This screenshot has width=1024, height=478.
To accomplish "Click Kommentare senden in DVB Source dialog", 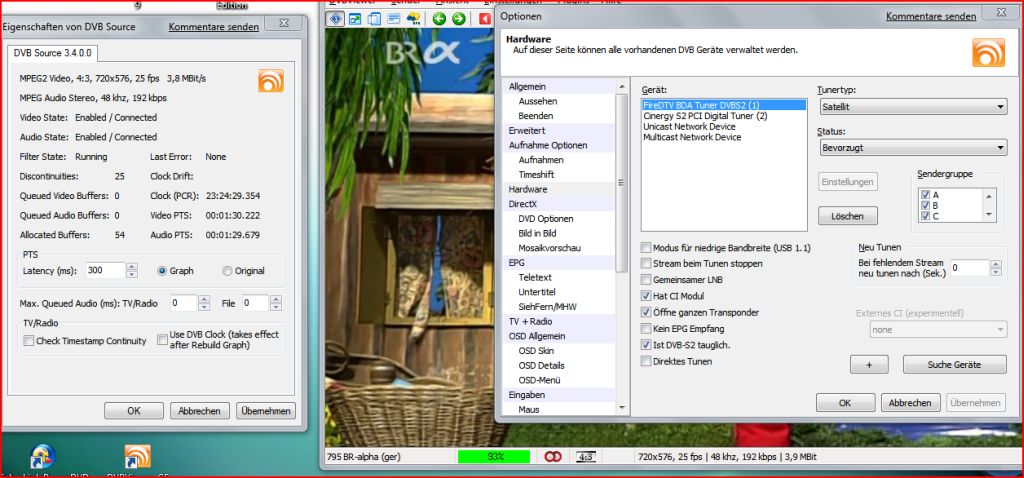I will [x=214, y=27].
